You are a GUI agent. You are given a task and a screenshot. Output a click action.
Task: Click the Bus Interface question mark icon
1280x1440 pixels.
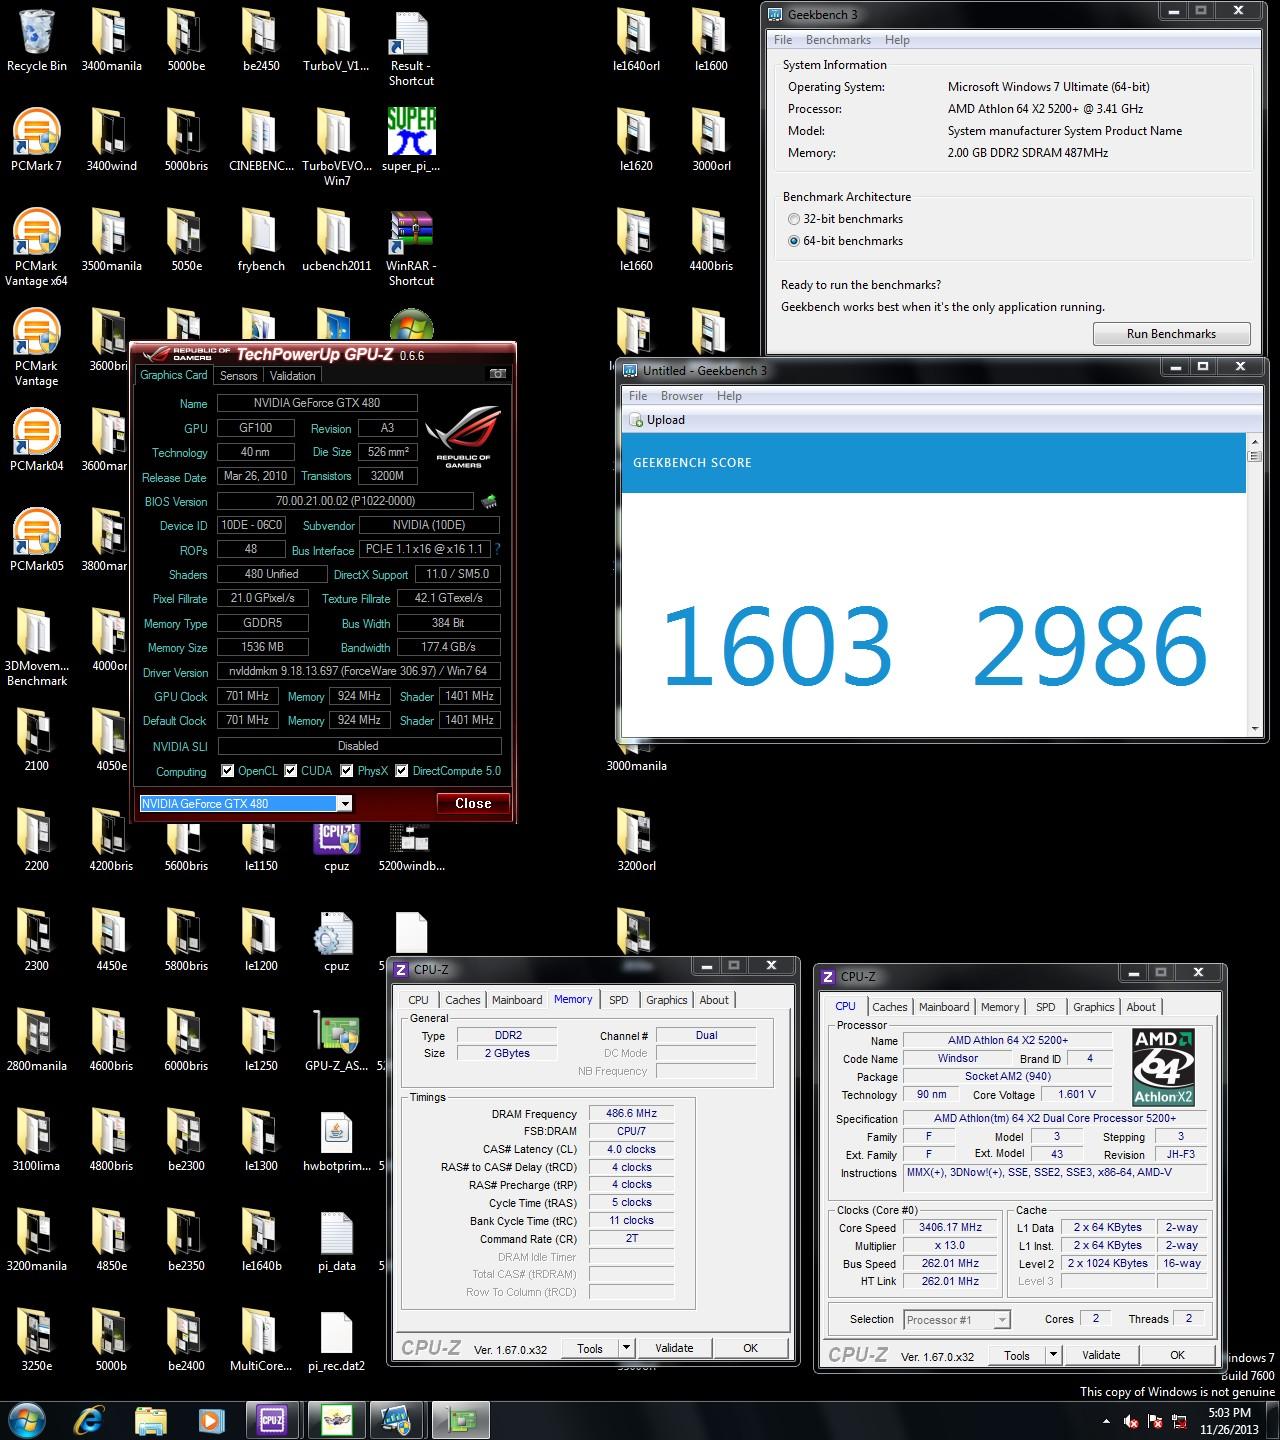[x=497, y=549]
